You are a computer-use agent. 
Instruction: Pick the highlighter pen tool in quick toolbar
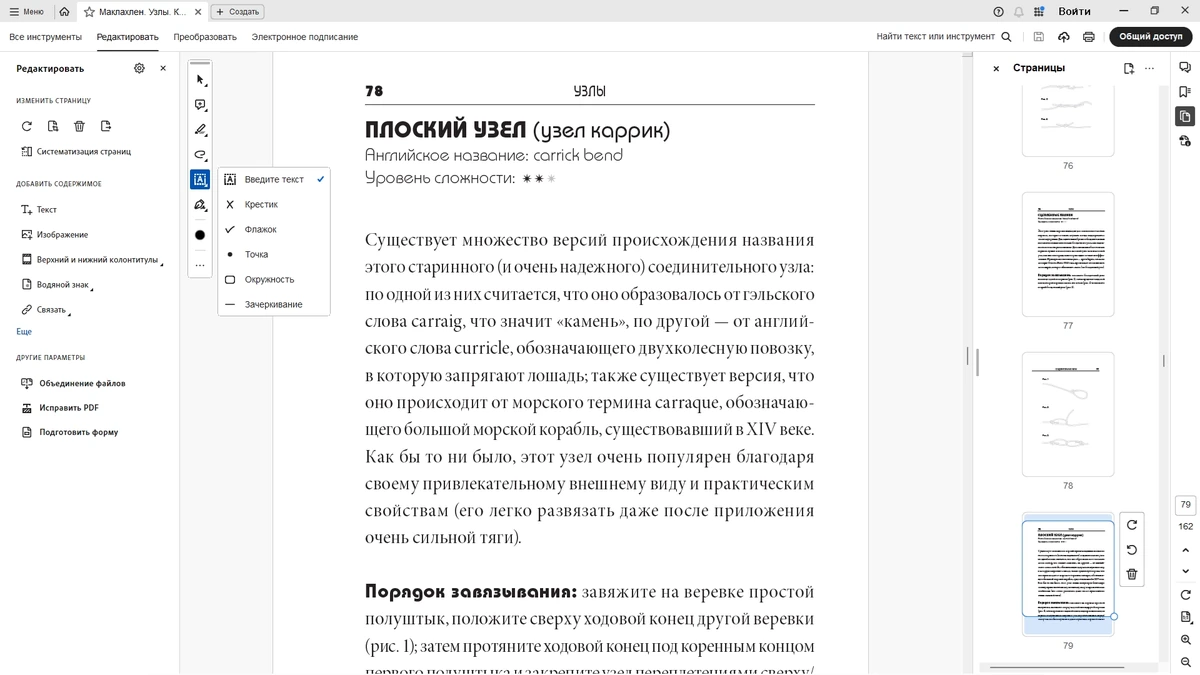200,130
